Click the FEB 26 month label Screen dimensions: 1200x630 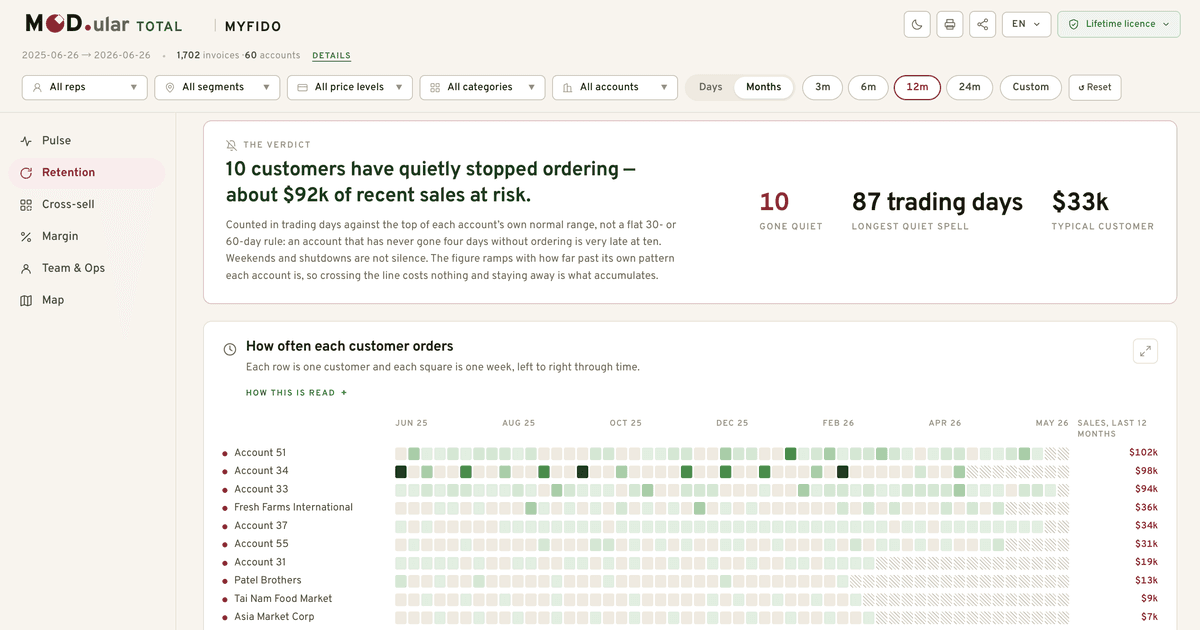click(838, 423)
